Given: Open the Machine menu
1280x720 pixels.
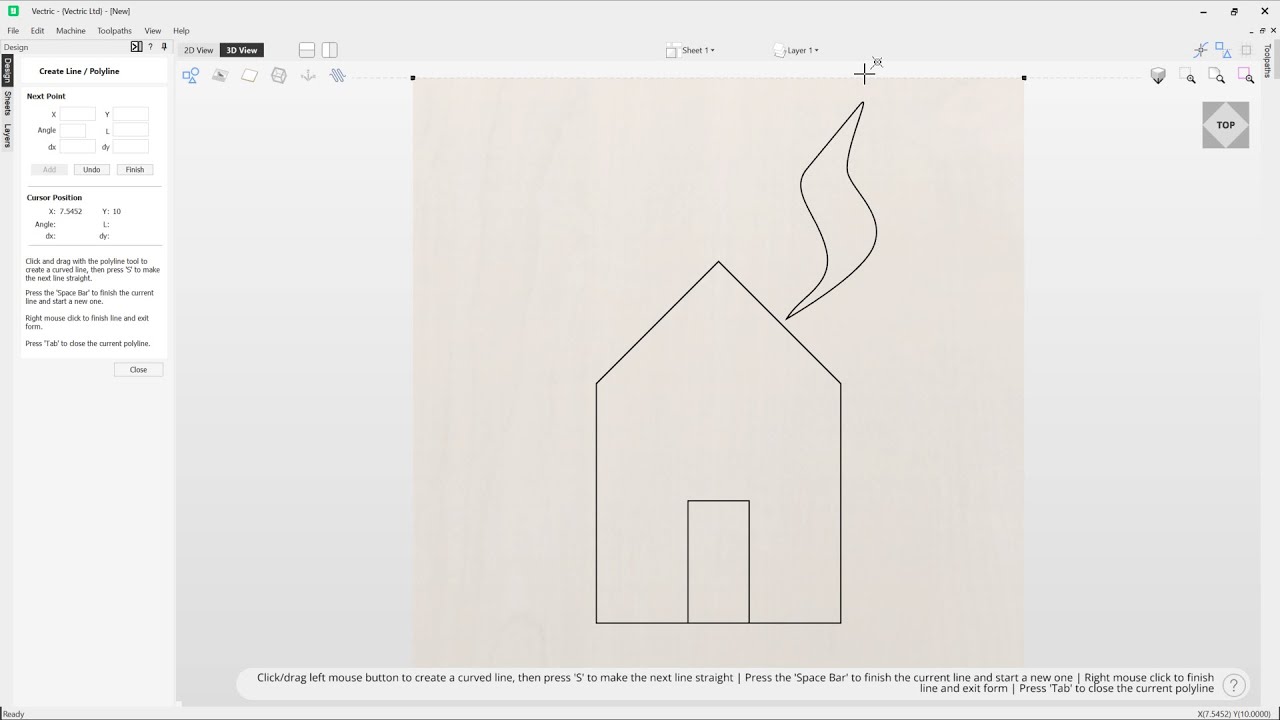Looking at the screenshot, I should pos(71,31).
